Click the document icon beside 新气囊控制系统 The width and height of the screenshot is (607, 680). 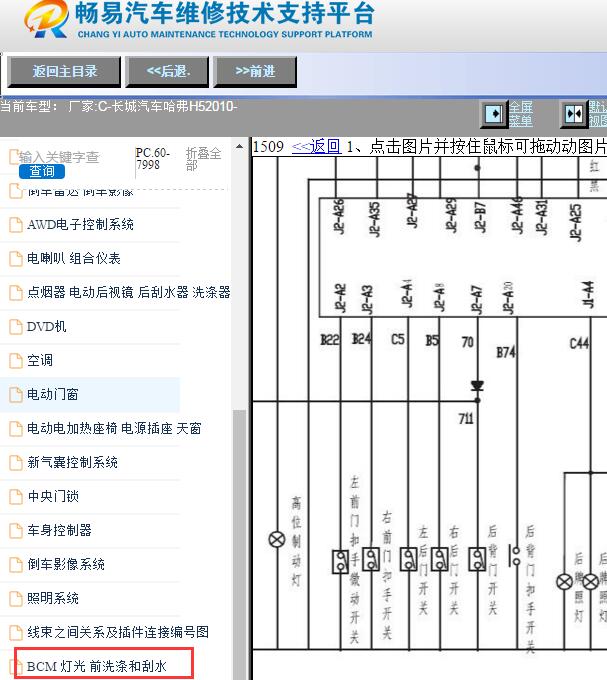[16, 463]
